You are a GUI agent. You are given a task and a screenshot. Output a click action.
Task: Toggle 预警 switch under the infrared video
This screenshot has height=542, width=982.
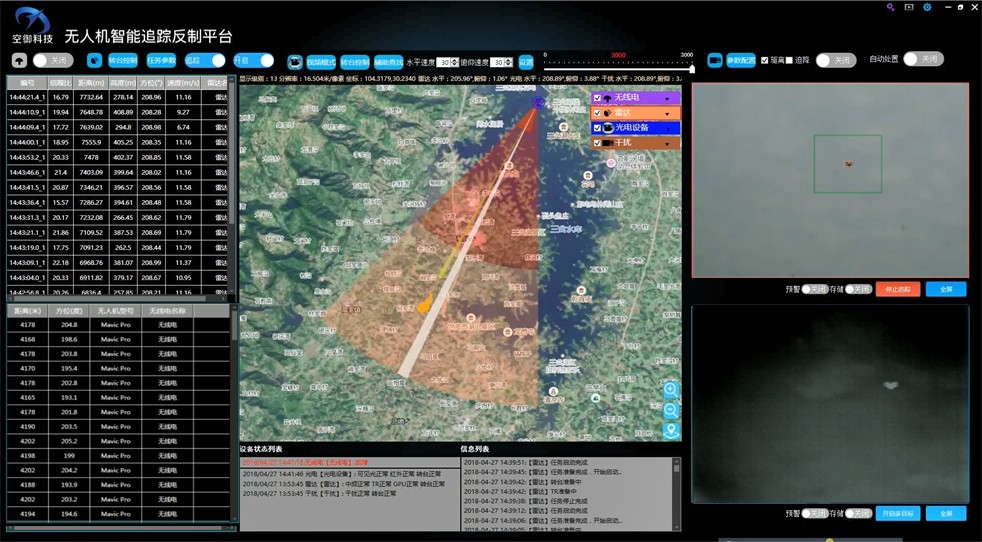815,513
